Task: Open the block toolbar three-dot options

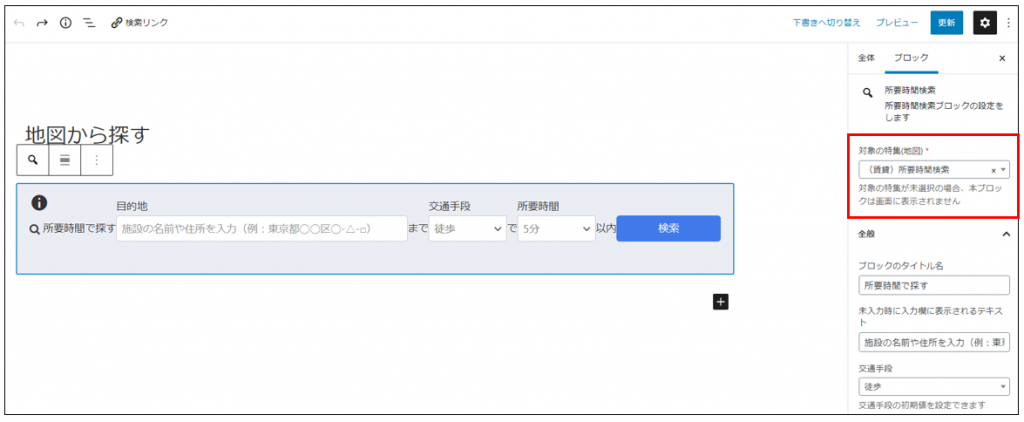Action: [96, 160]
